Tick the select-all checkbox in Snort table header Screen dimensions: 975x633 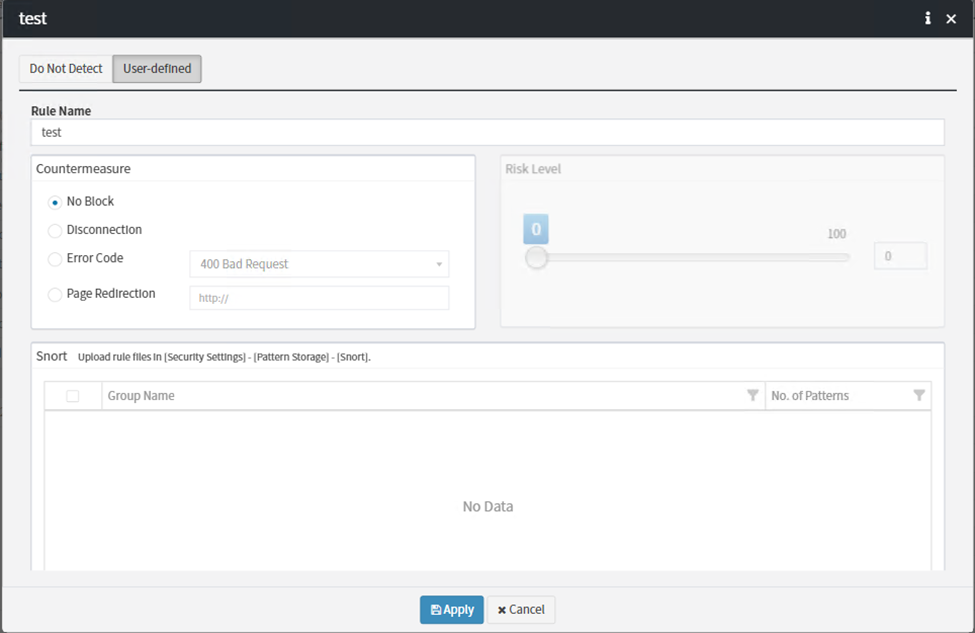[x=73, y=396]
